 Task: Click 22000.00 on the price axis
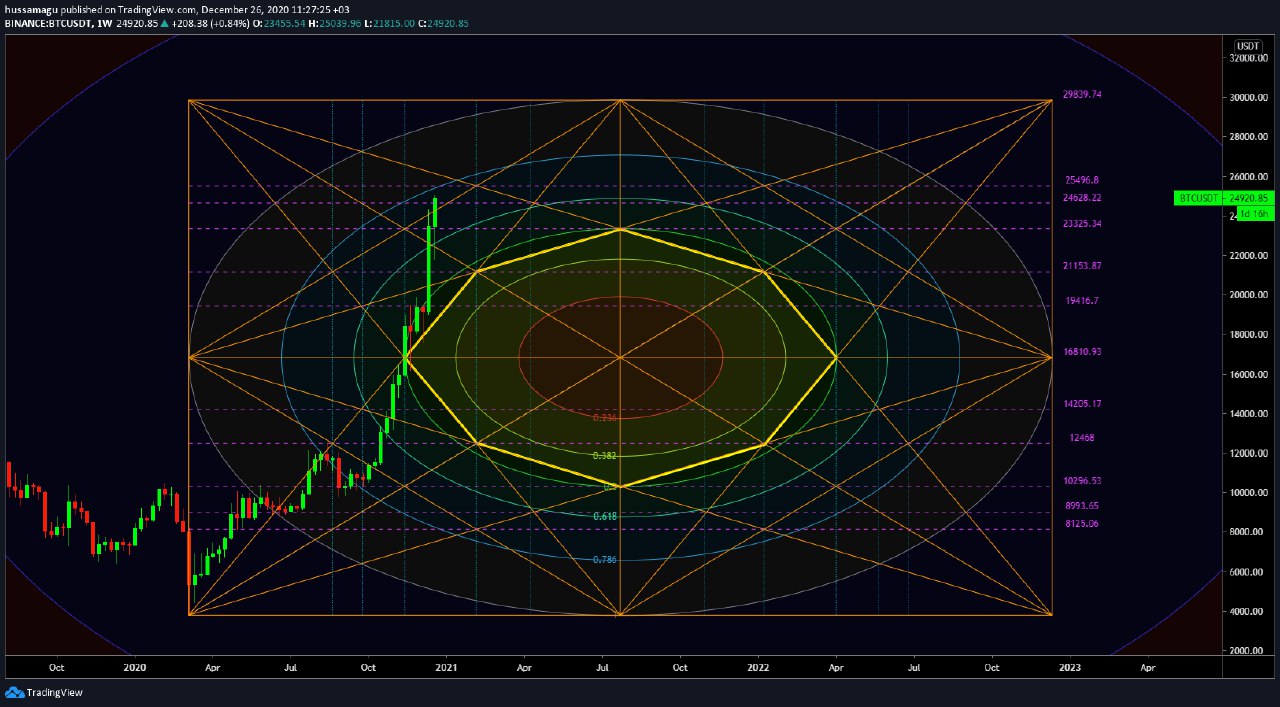1251,256
